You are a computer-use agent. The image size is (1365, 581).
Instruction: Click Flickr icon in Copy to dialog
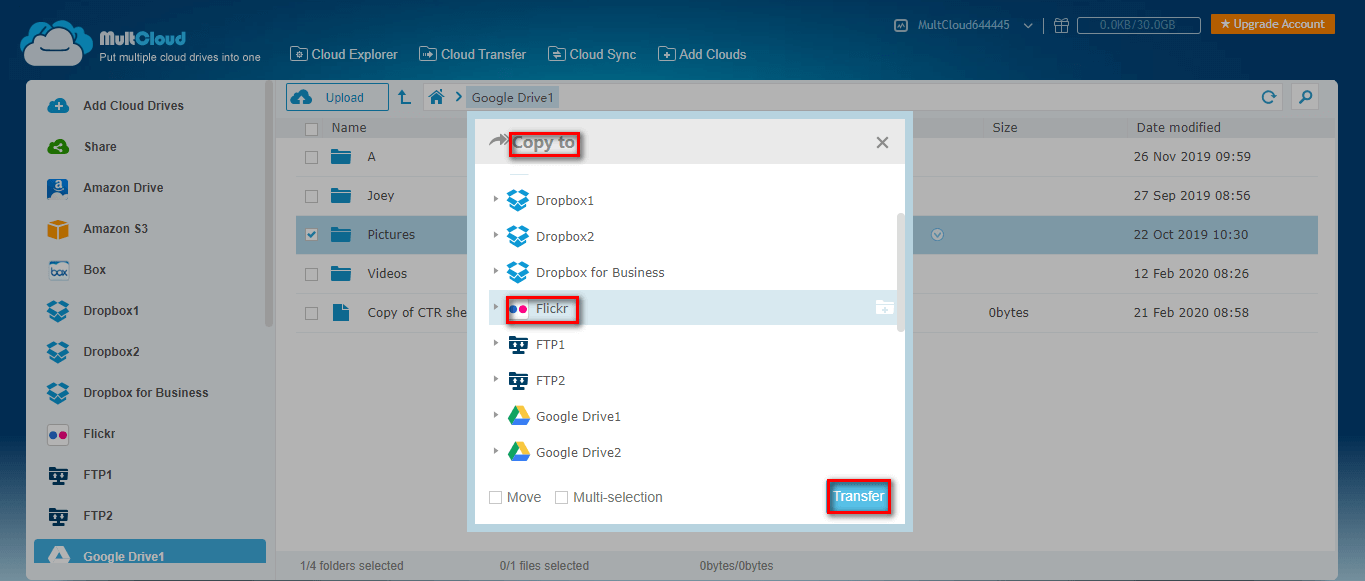[x=518, y=309]
